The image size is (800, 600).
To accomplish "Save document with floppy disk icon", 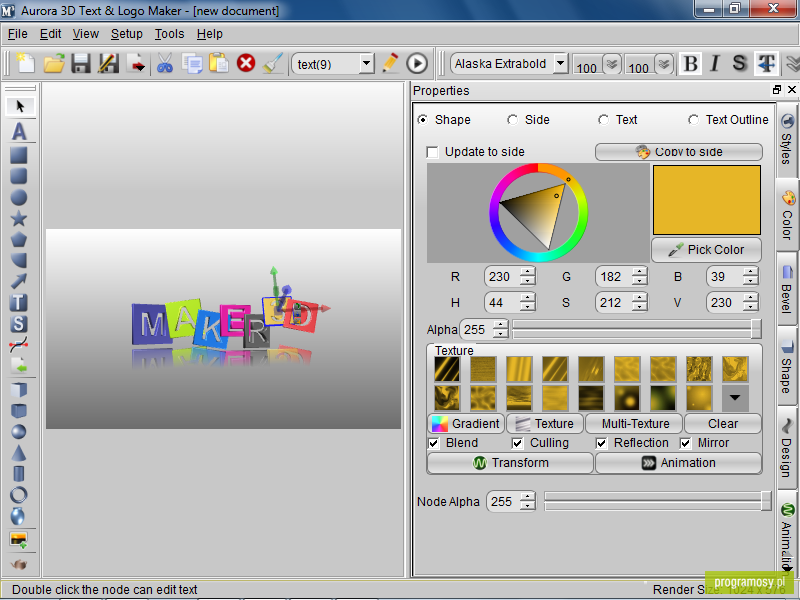I will click(x=81, y=64).
